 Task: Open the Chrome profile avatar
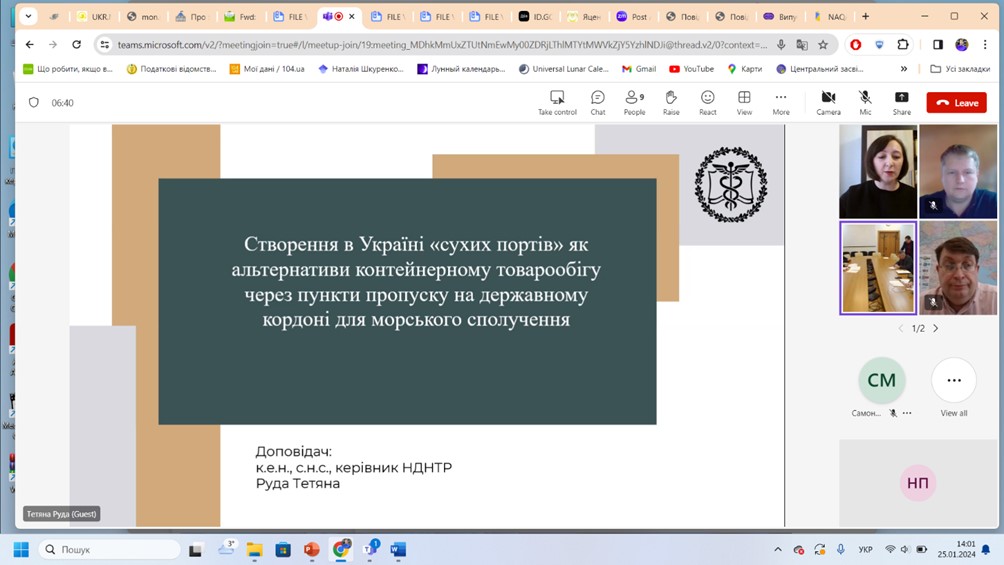(x=962, y=44)
